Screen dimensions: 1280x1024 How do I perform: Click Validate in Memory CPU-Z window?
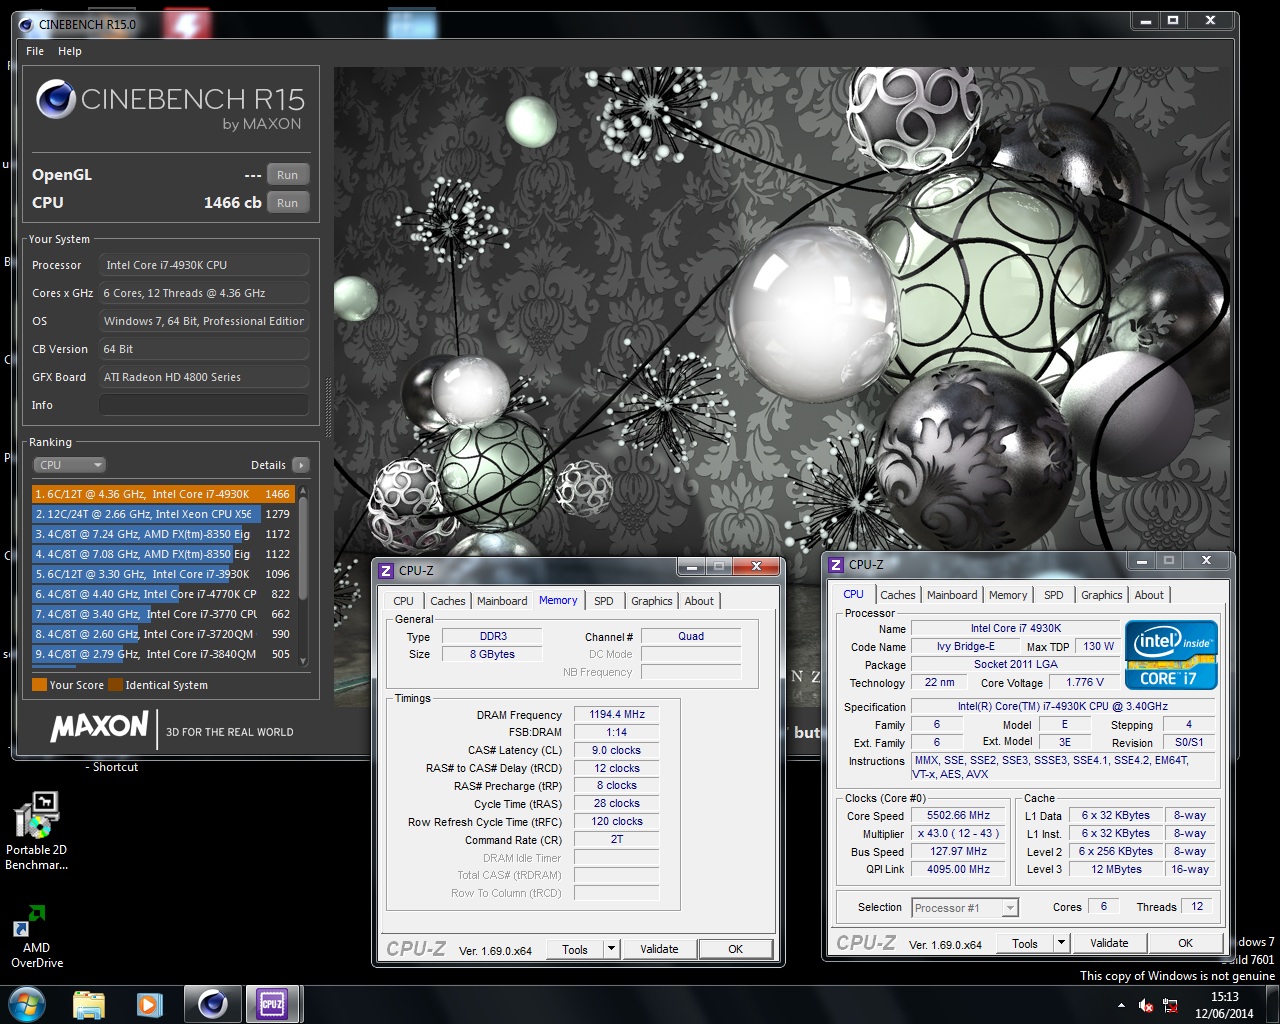click(x=659, y=950)
